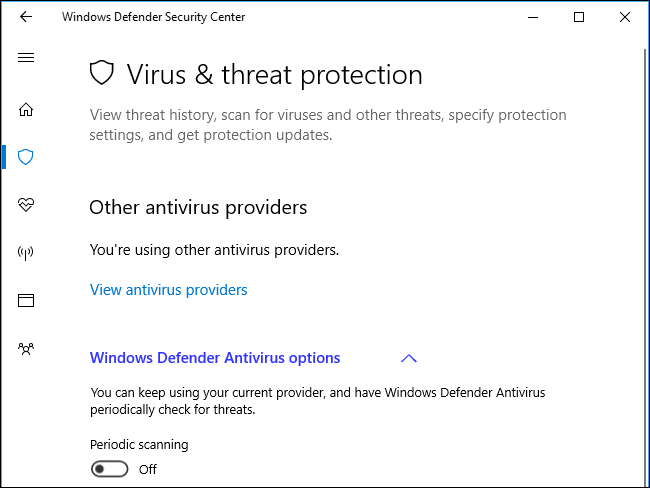Select Virus & threat protection sidebar shield
Screen dimensions: 650x488
[x=26, y=157]
